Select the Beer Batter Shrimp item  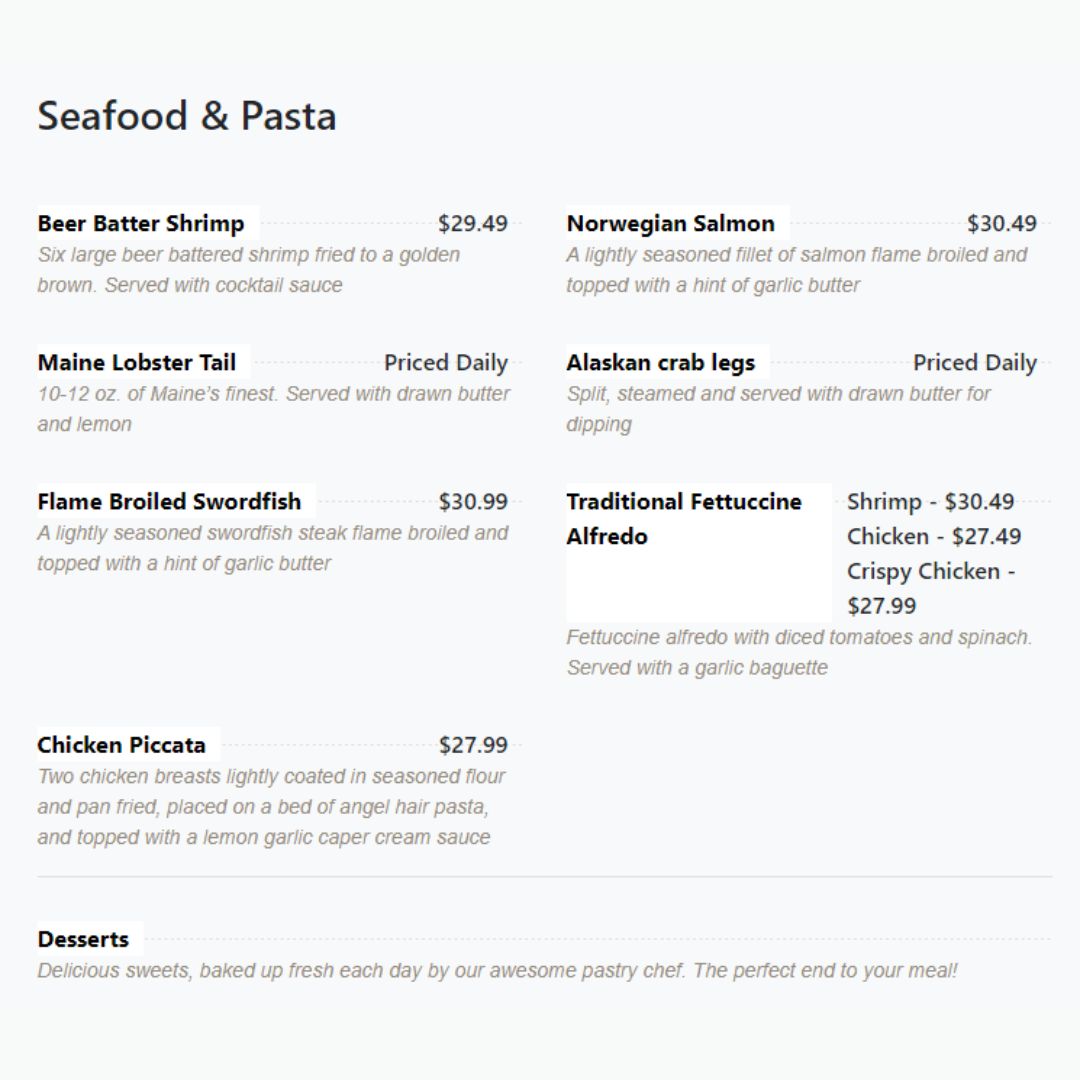[141, 223]
